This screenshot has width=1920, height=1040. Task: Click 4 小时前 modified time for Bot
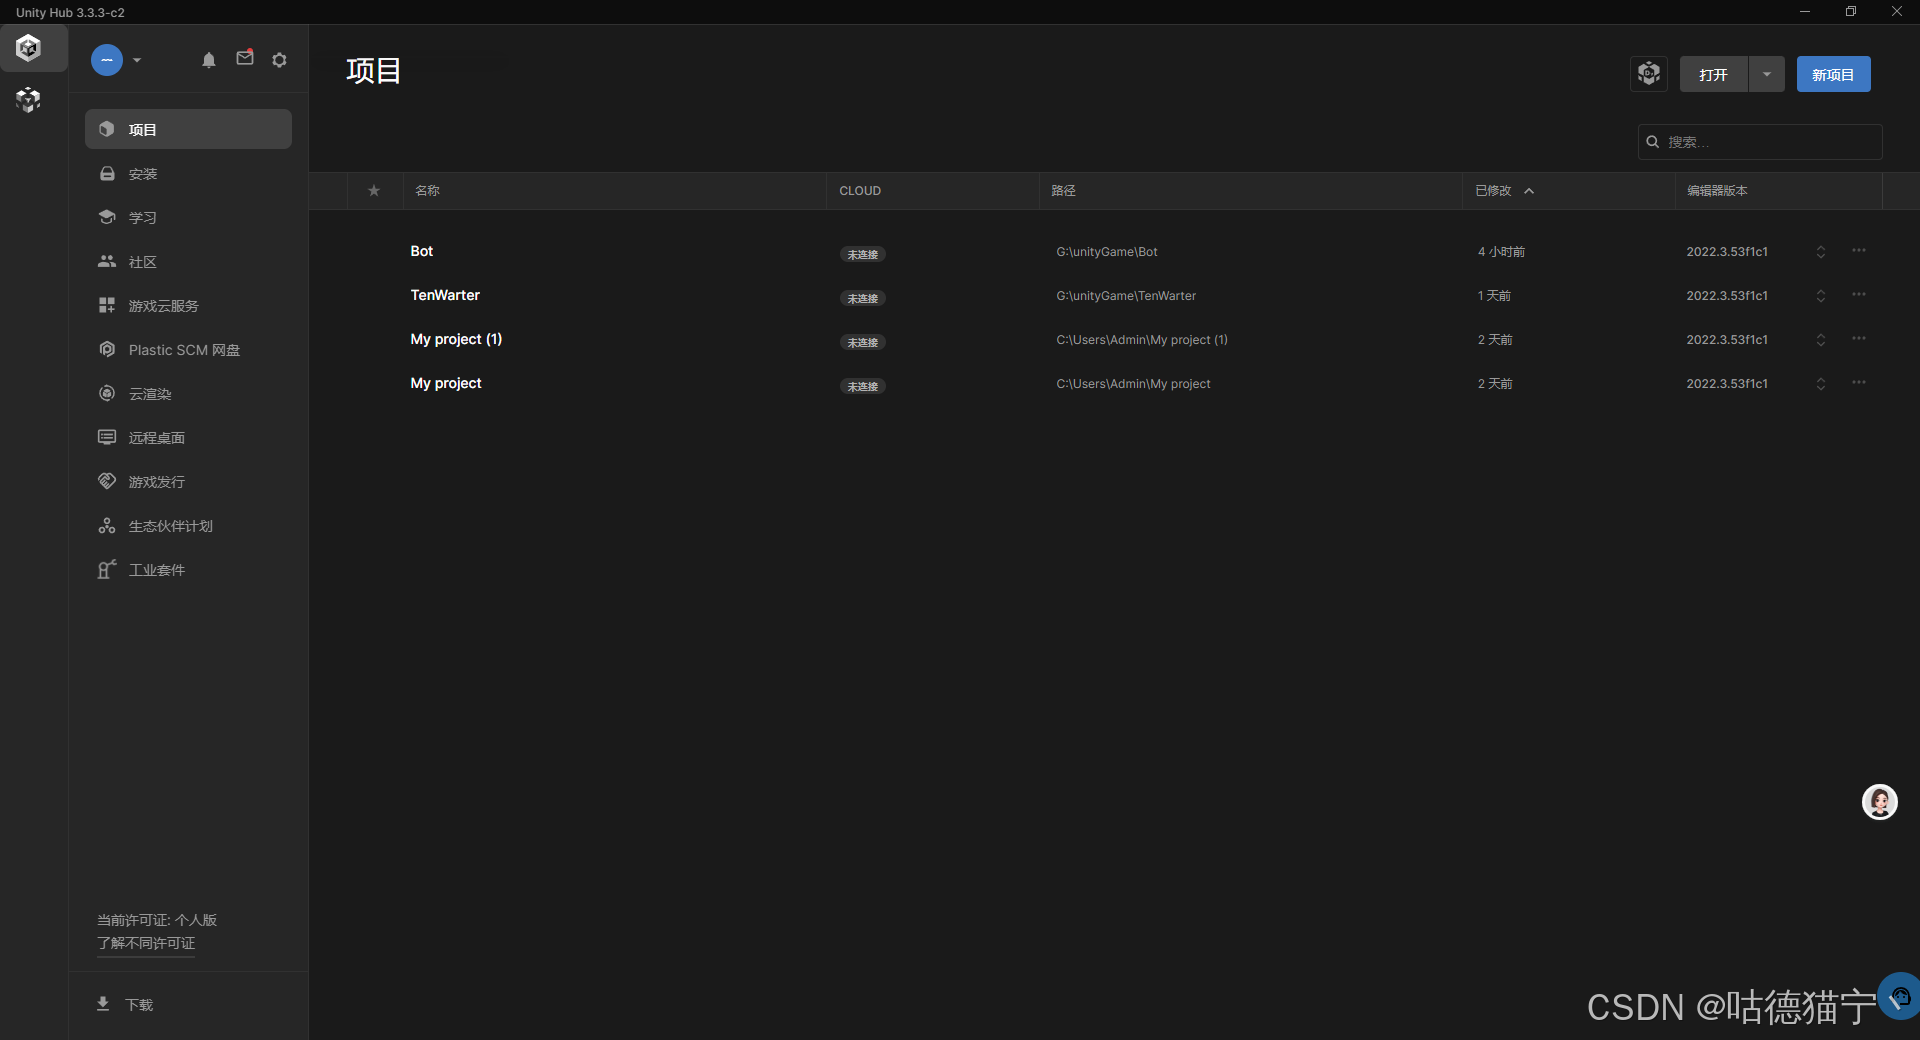1501,252
